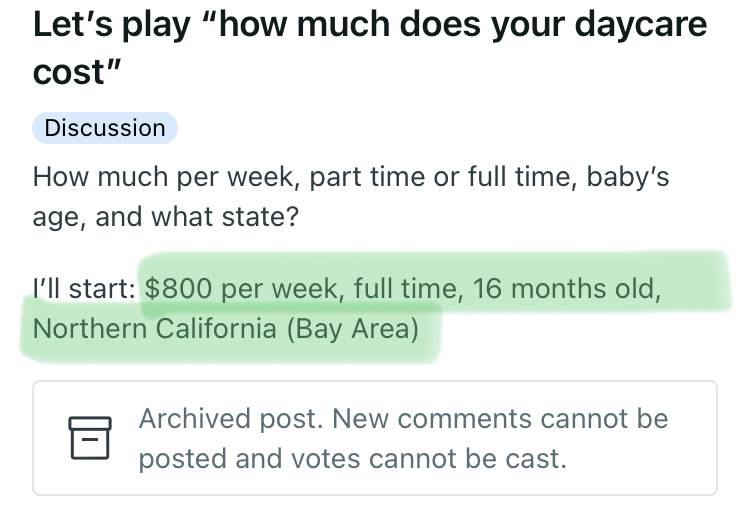Click the "Northern California" highlighted text

(x=154, y=329)
